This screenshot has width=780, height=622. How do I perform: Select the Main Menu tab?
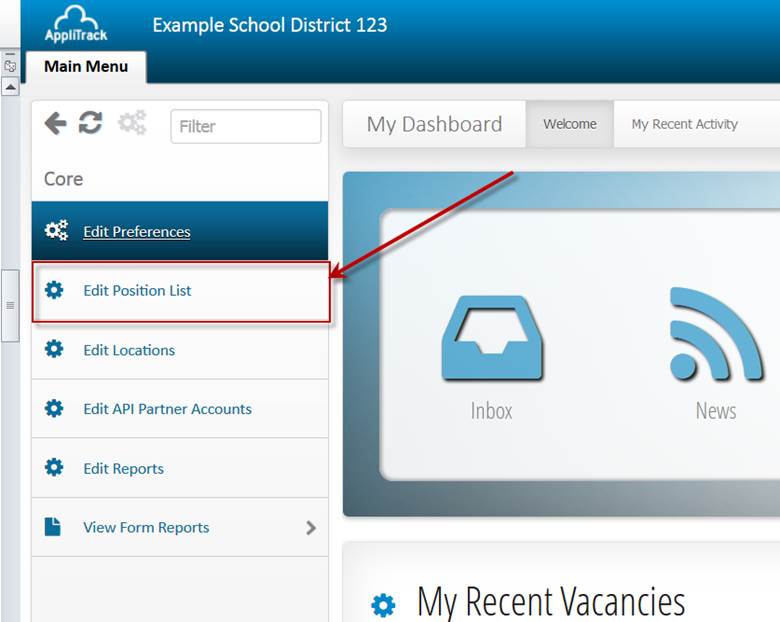[86, 67]
